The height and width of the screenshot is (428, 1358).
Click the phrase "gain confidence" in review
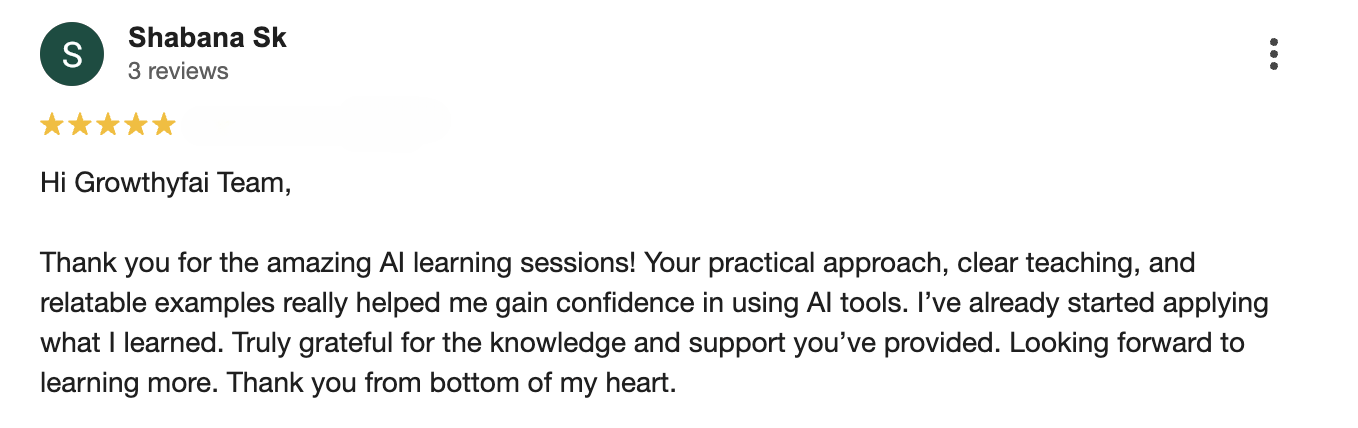[538, 303]
